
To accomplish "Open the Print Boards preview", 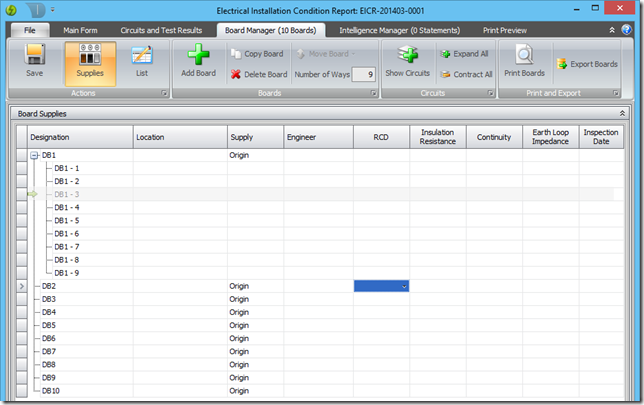I will (524, 56).
